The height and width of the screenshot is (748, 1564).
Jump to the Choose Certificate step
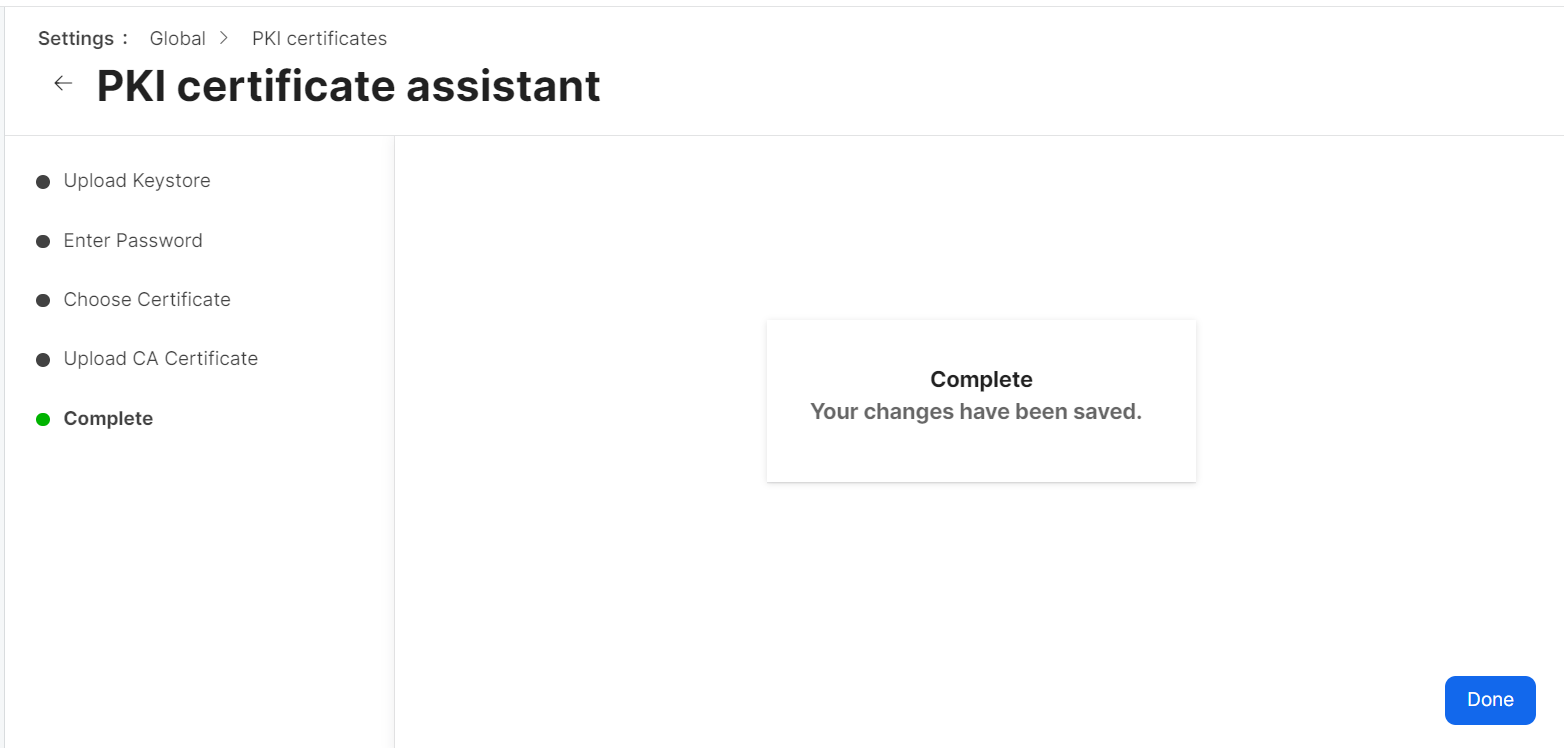coord(147,299)
